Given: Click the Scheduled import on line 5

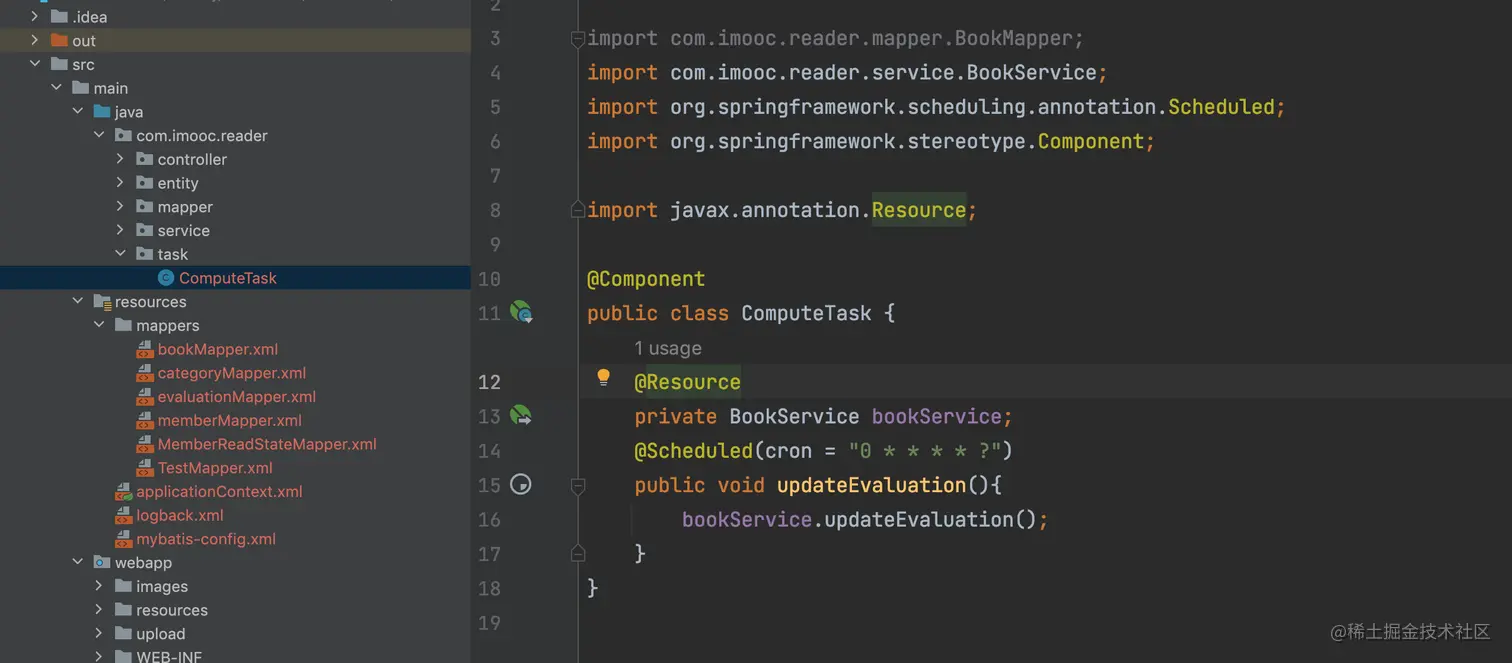Looking at the screenshot, I should click(1221, 107).
